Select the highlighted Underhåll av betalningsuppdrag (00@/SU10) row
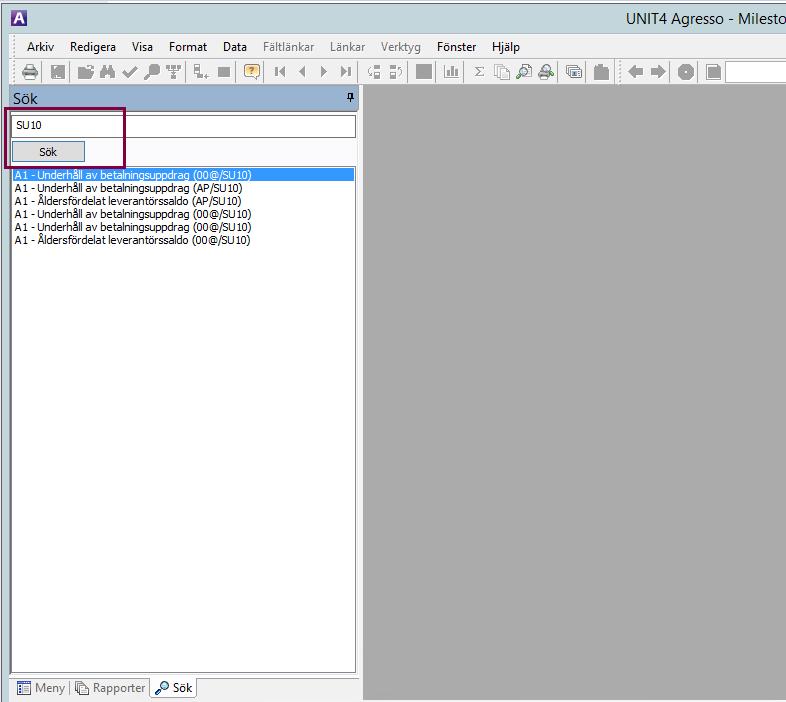Screen dimensions: 786x702 tap(183, 175)
